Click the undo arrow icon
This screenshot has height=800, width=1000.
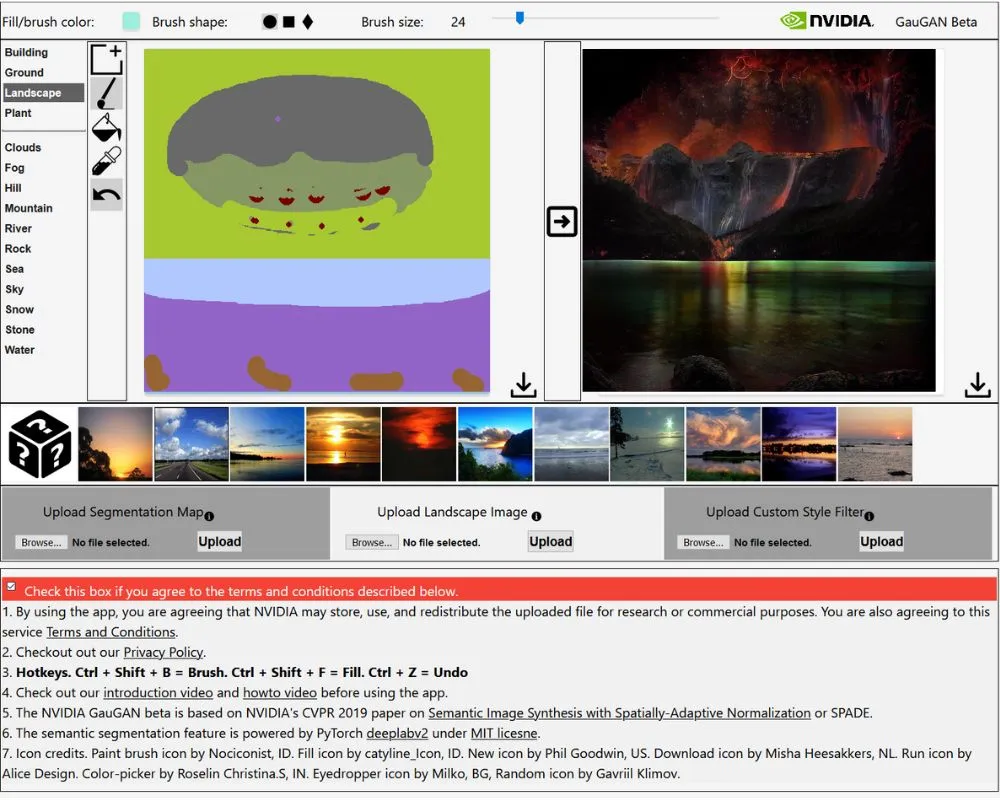pos(107,195)
